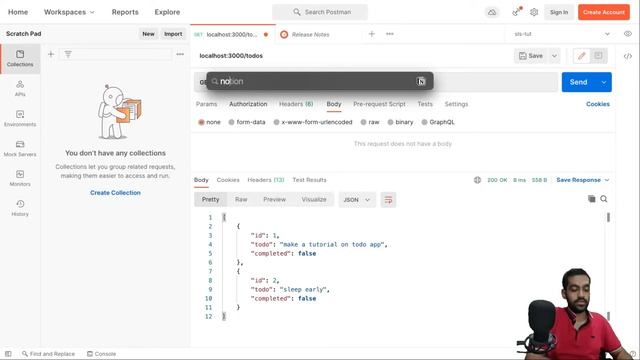Open the History sidebar panel

tap(20, 208)
